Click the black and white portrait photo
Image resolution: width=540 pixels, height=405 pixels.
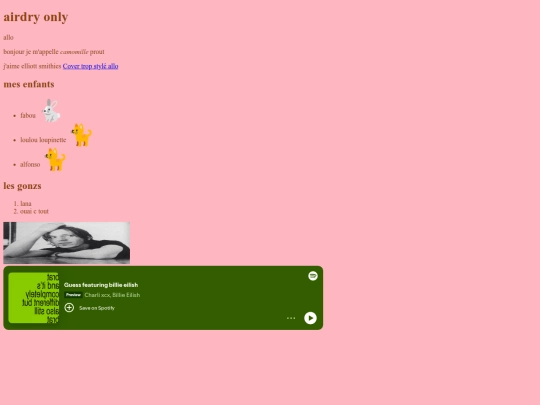click(x=67, y=243)
